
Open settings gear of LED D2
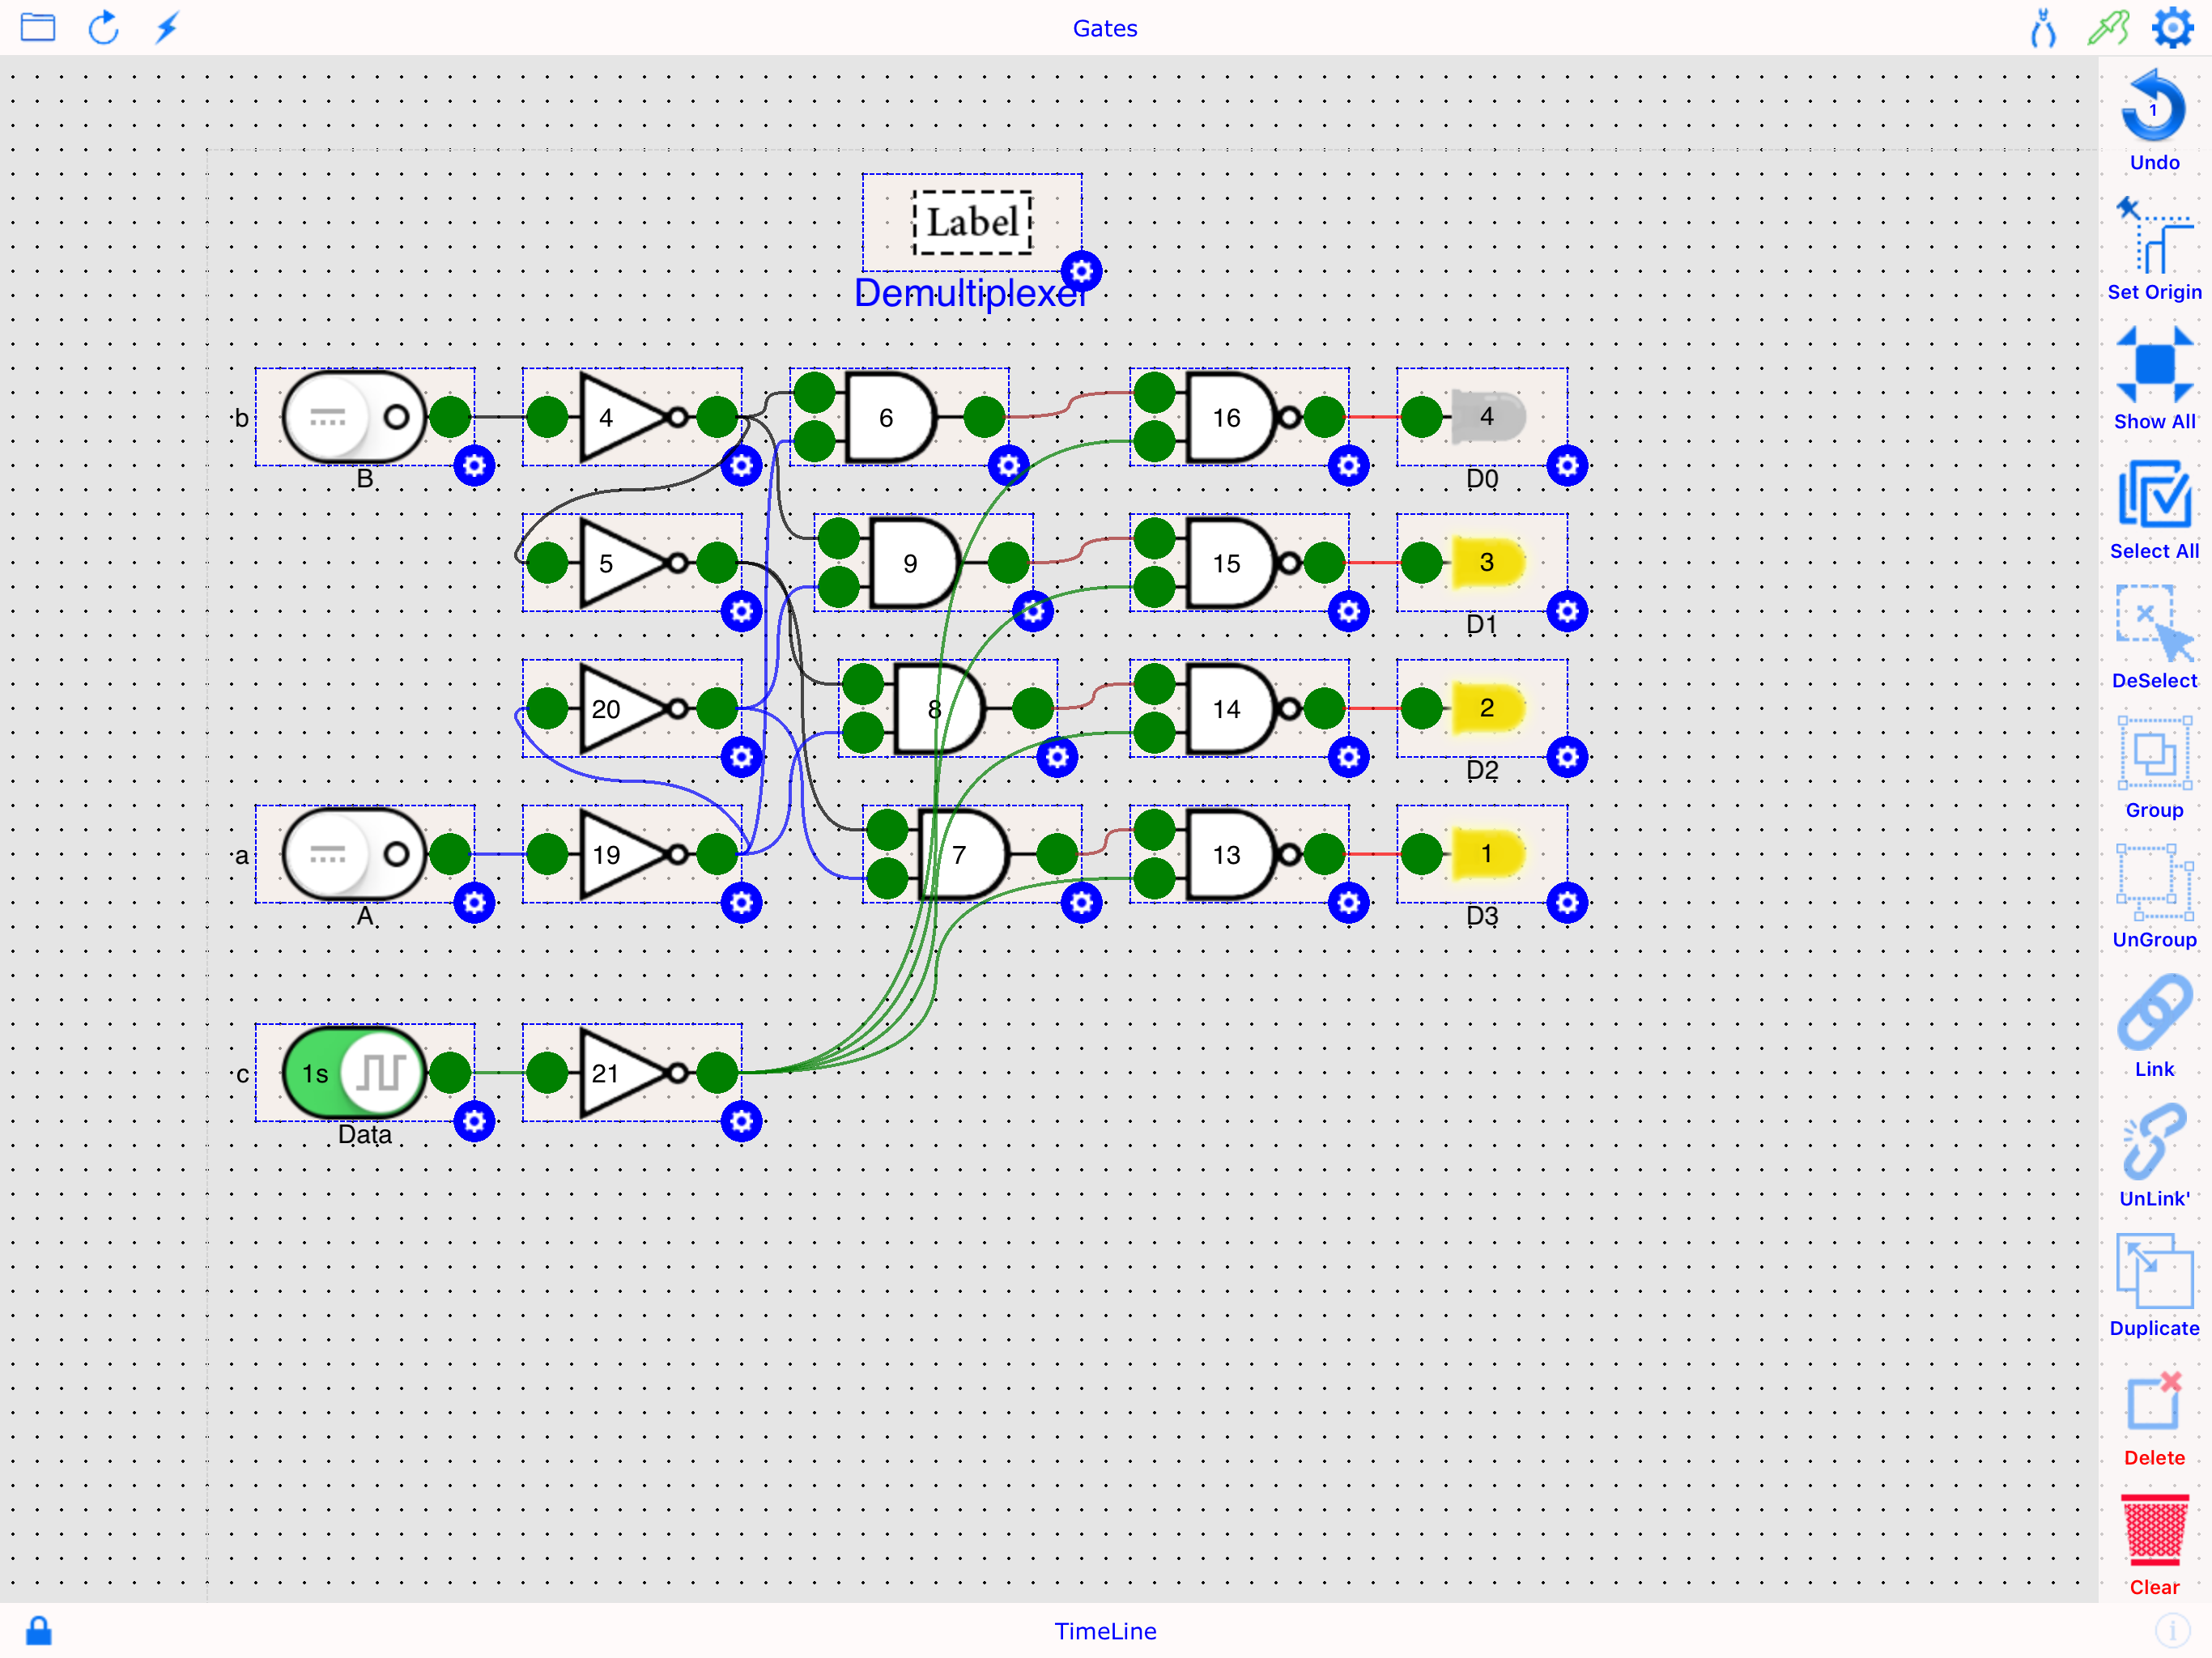1567,758
